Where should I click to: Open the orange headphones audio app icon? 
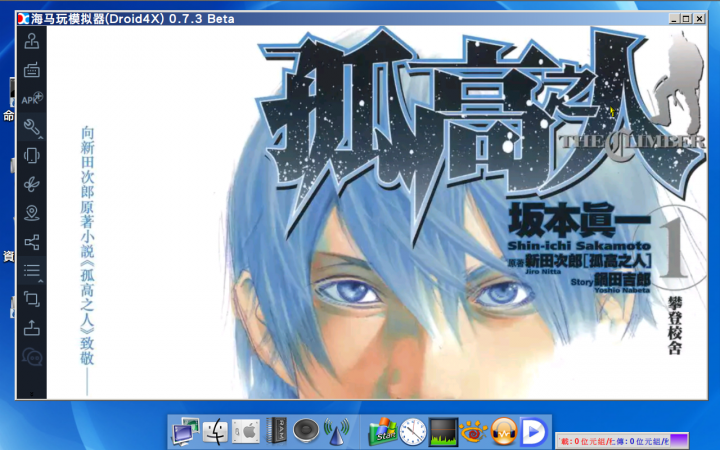pyautogui.click(x=504, y=432)
